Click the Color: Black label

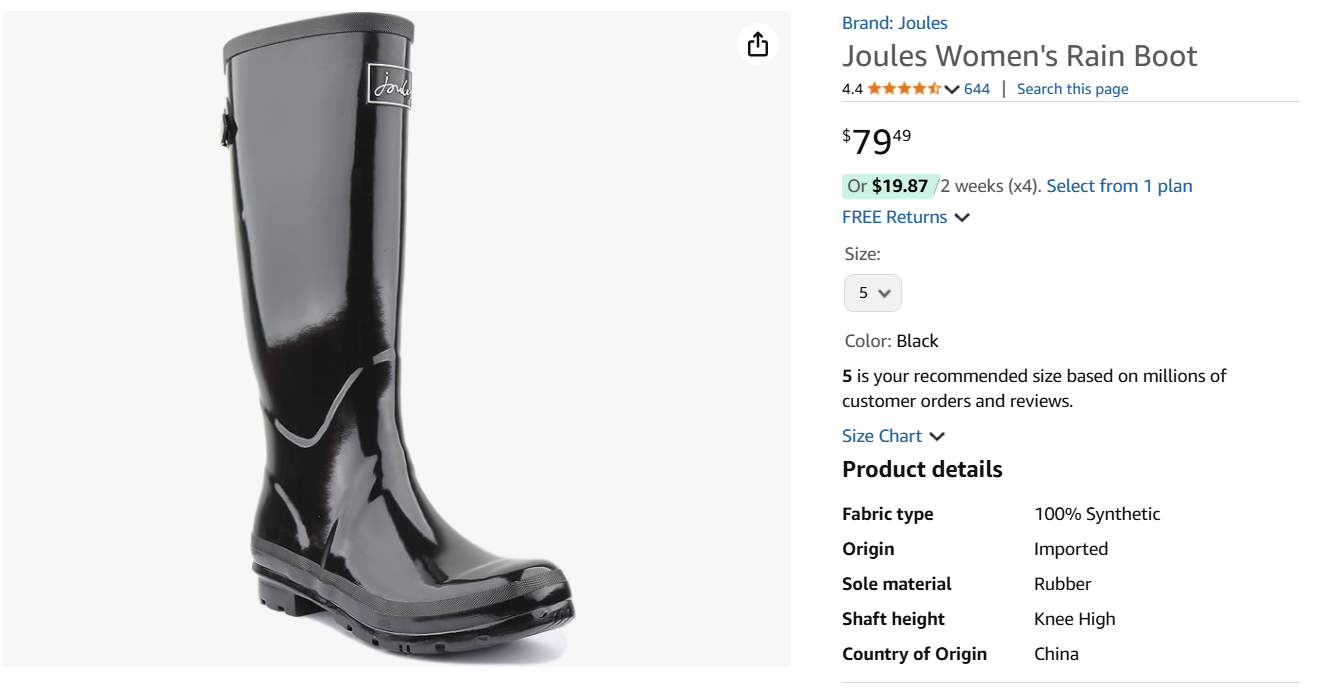[x=891, y=341]
